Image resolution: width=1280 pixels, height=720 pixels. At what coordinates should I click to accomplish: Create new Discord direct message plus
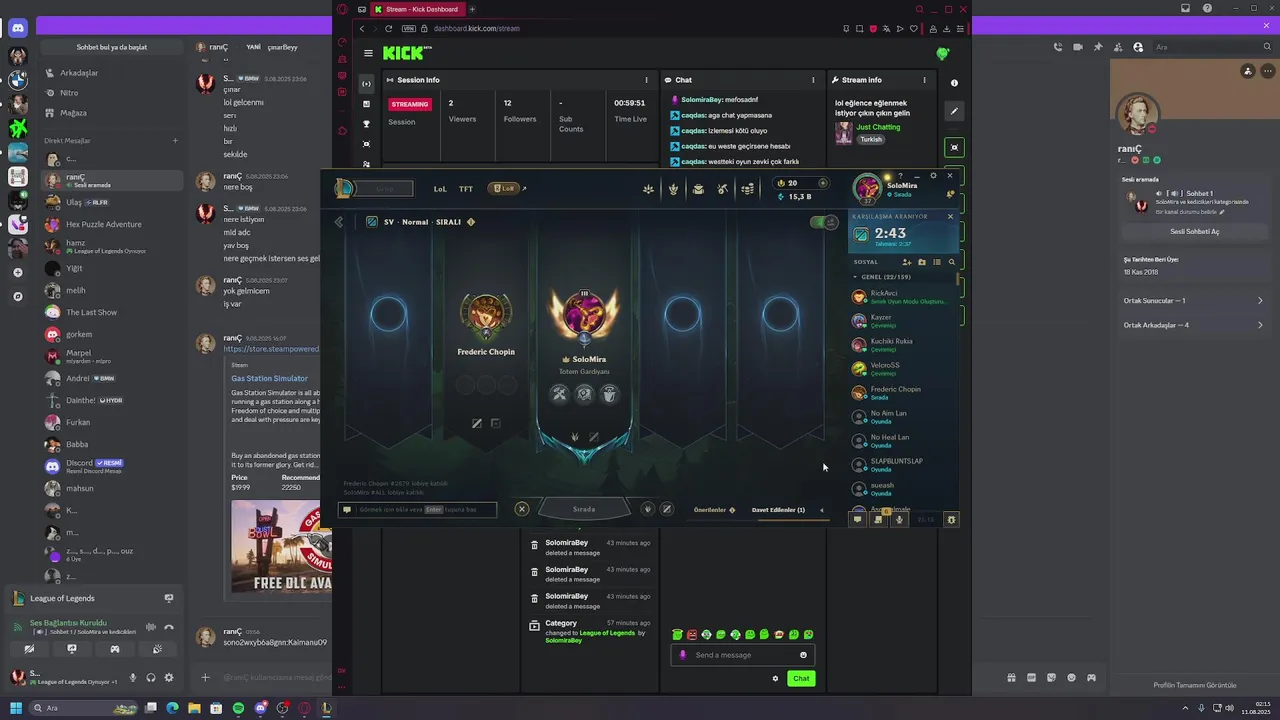click(175, 141)
